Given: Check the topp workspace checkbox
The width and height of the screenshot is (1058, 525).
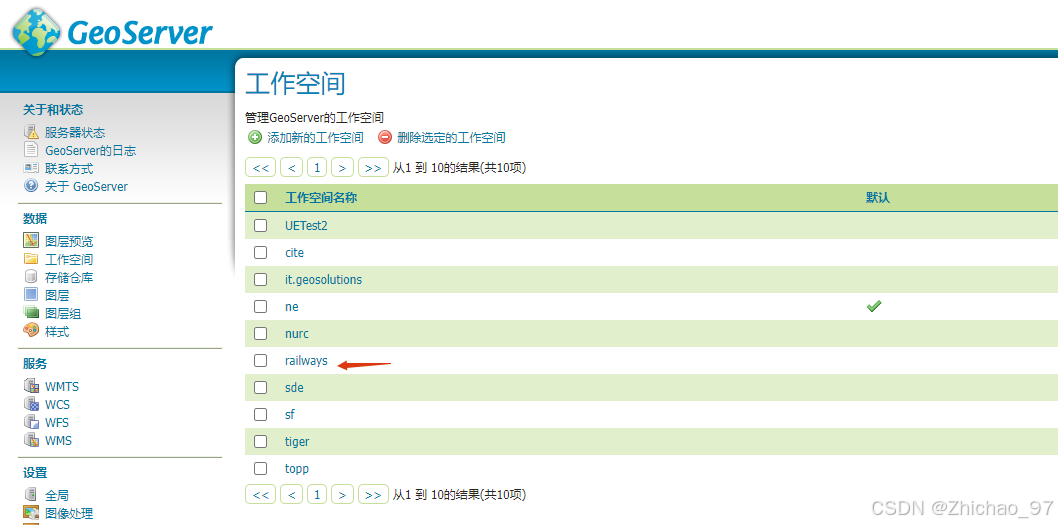Looking at the screenshot, I should pos(260,468).
